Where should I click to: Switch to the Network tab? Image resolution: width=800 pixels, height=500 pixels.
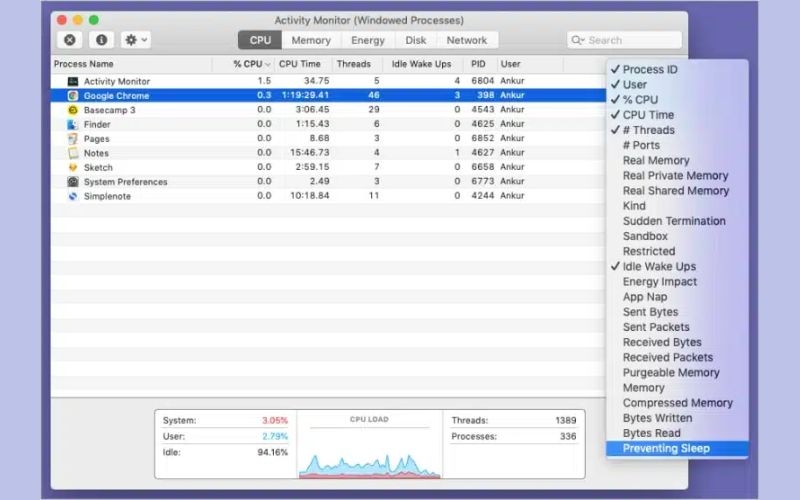tap(467, 40)
